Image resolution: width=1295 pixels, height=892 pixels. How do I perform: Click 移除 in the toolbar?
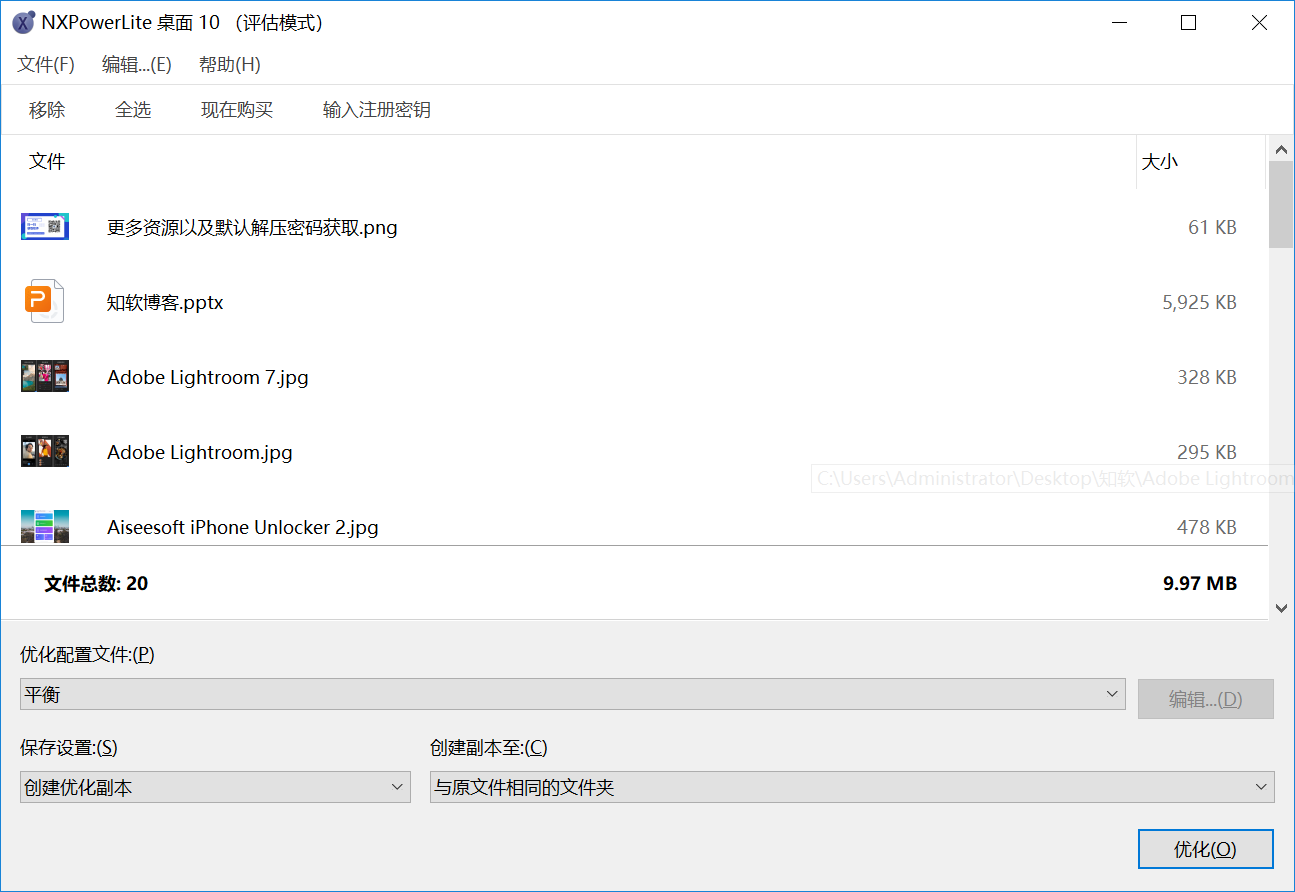(47, 110)
